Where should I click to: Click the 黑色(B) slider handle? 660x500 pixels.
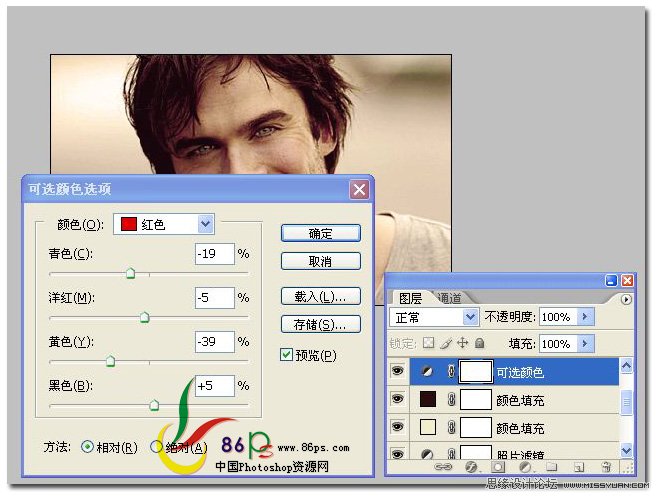tap(154, 405)
